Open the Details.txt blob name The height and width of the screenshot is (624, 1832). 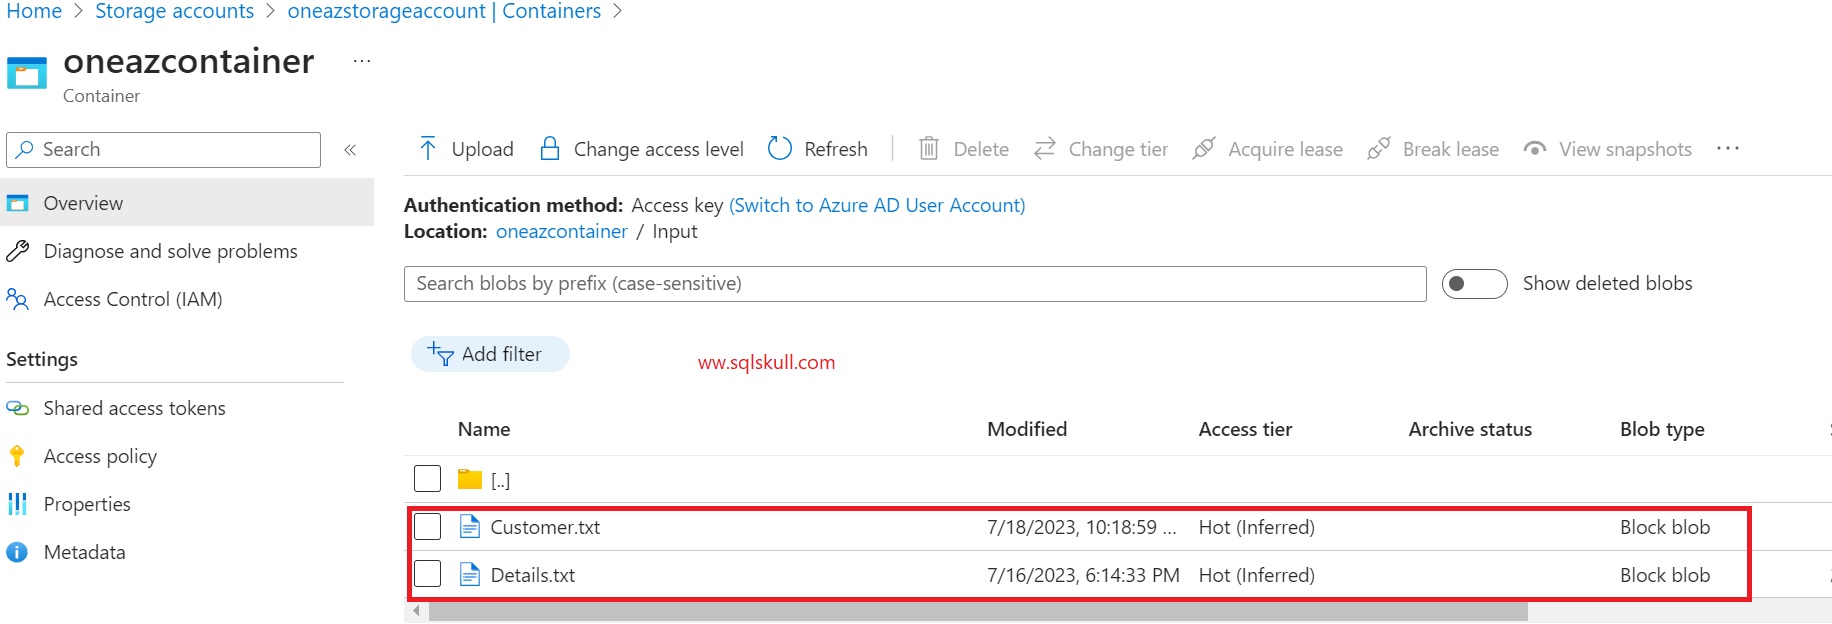[533, 575]
